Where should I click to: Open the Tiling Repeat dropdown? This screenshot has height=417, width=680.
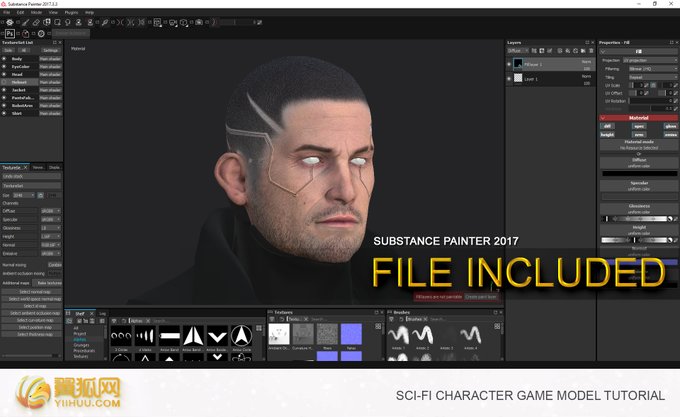click(653, 77)
